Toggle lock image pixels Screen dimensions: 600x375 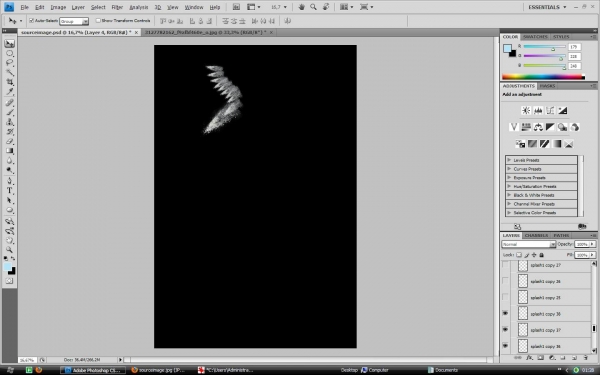pos(527,255)
